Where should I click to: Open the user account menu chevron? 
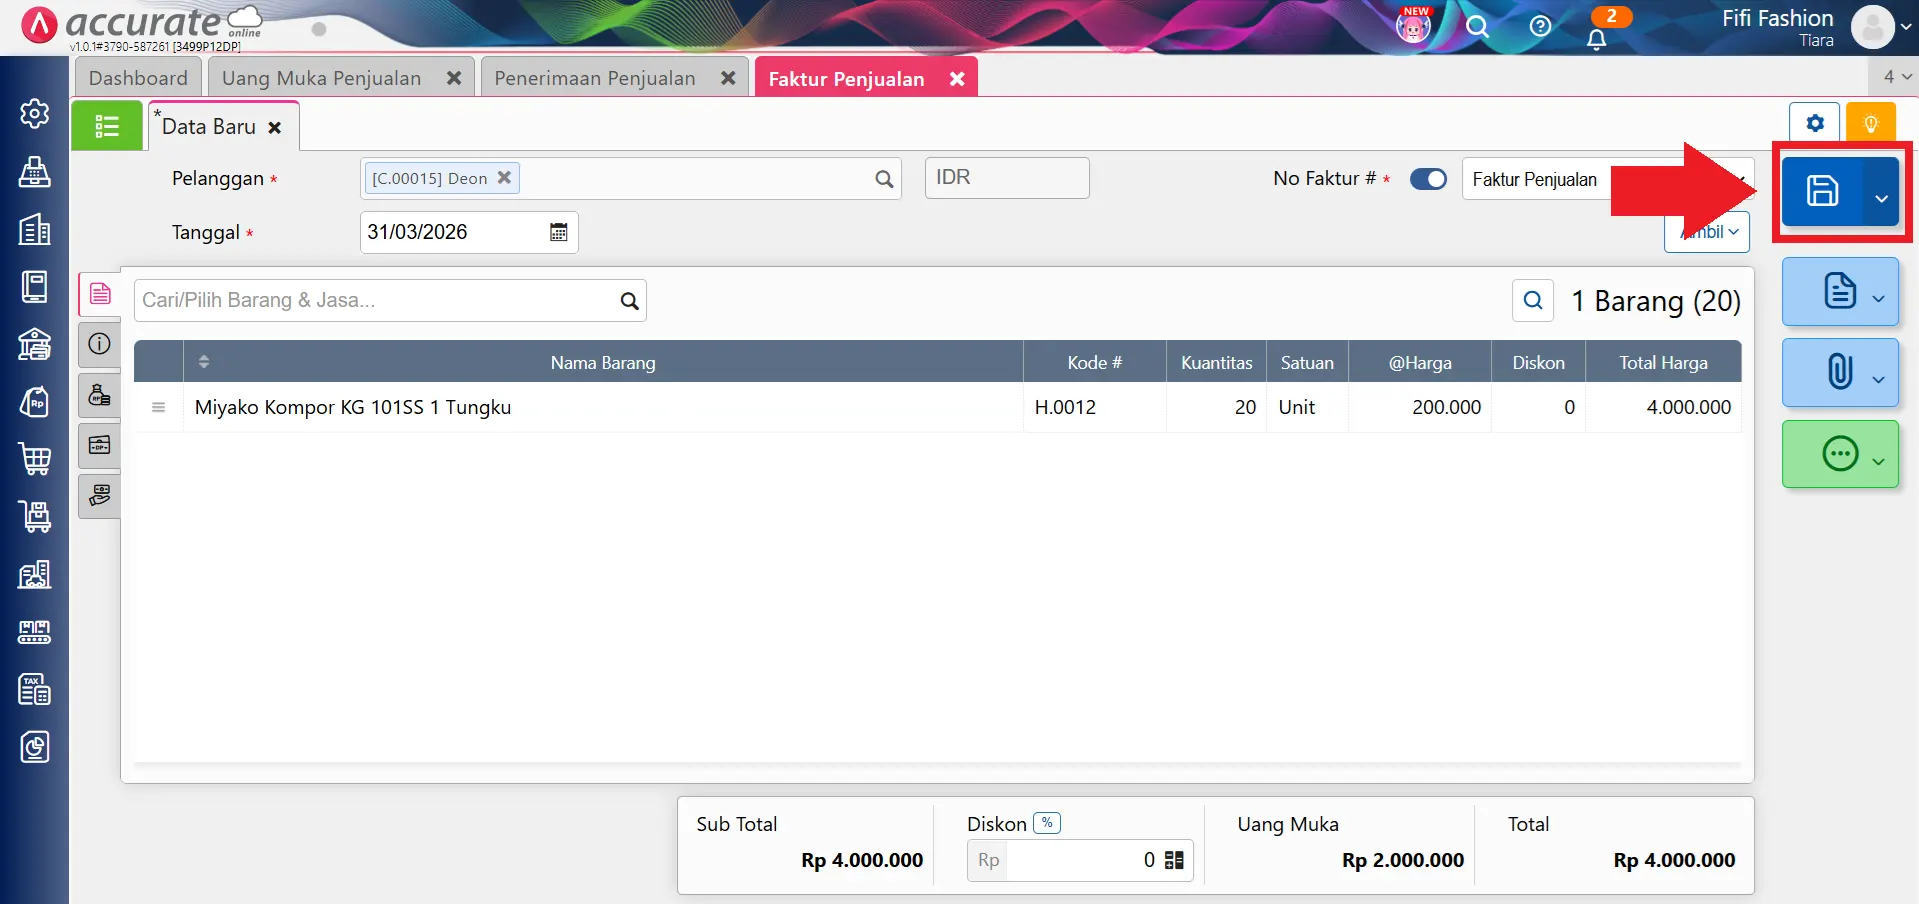tap(1906, 27)
